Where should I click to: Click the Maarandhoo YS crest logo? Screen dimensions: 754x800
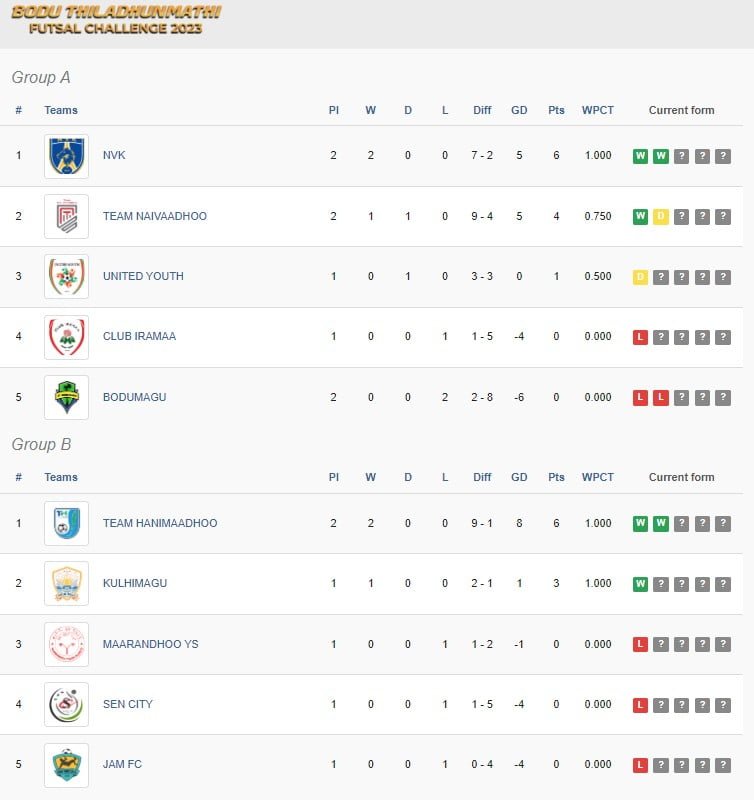point(66,644)
